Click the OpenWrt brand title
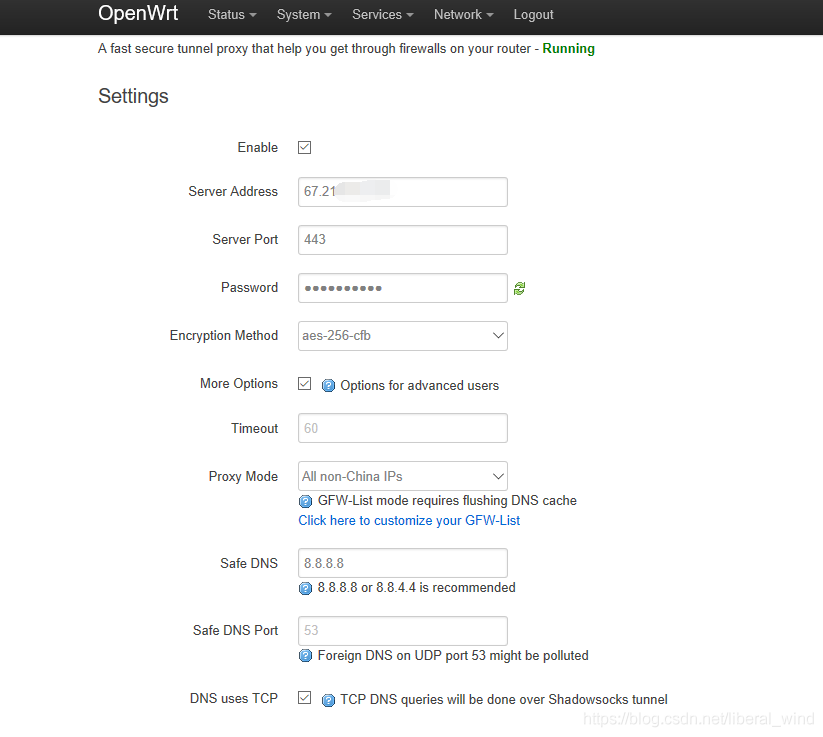This screenshot has width=823, height=737. (x=138, y=14)
